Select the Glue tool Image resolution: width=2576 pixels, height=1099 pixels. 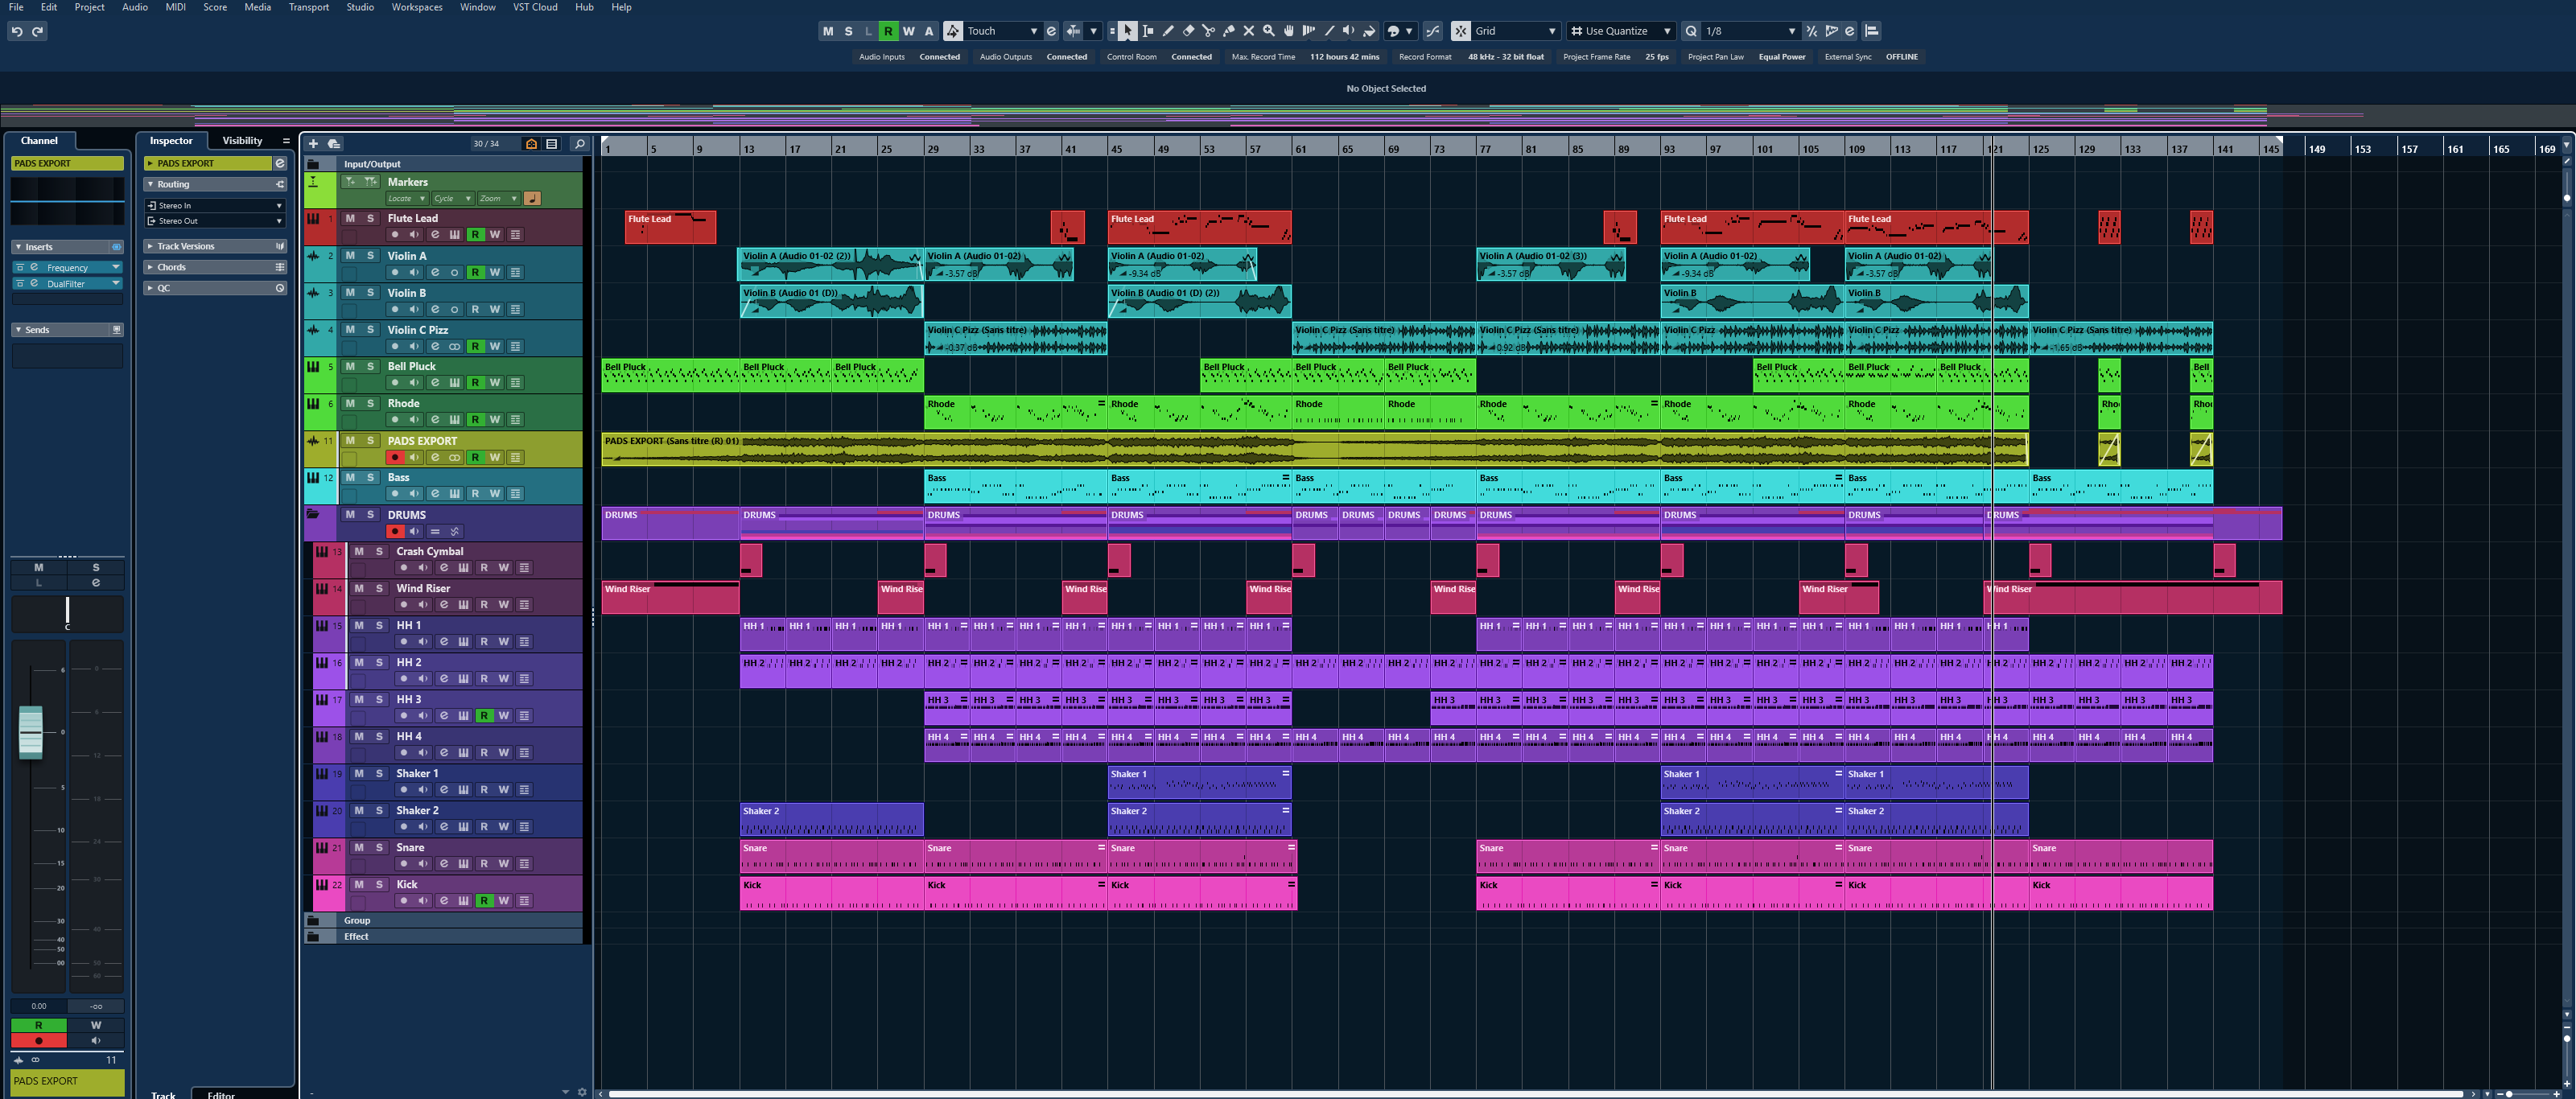pyautogui.click(x=1228, y=31)
